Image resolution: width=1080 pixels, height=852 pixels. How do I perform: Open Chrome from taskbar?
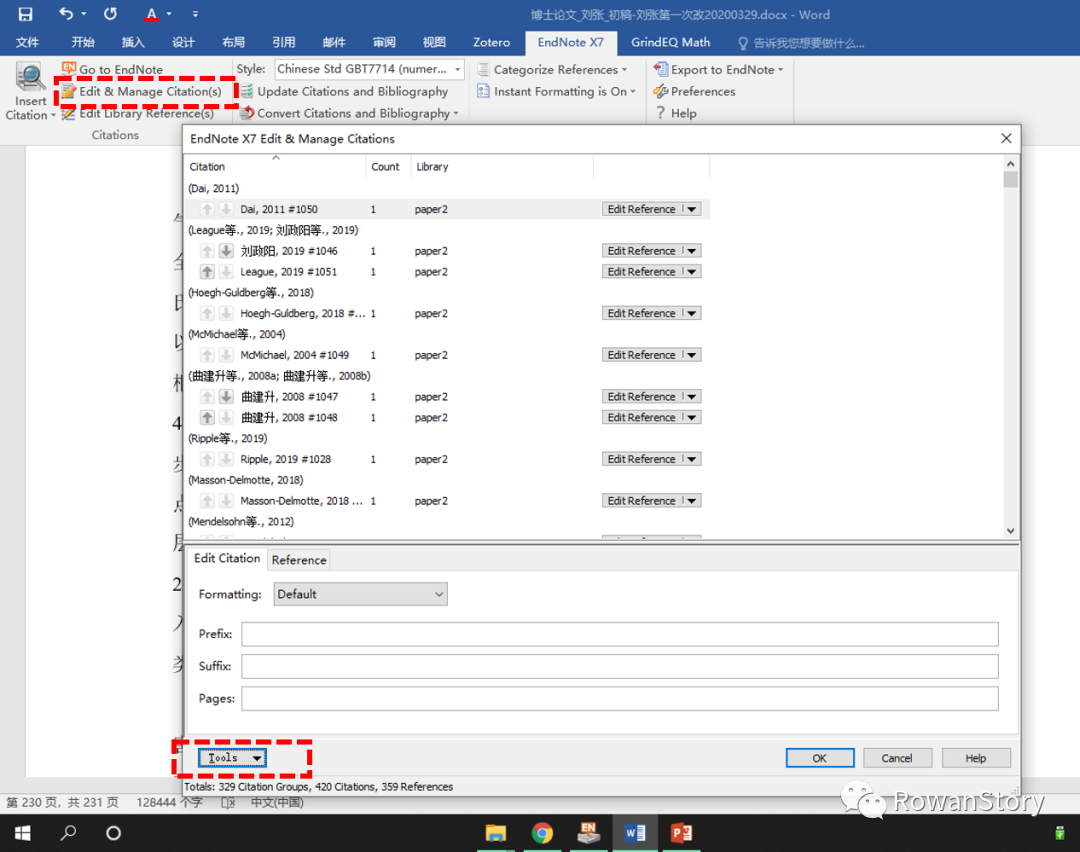[542, 833]
